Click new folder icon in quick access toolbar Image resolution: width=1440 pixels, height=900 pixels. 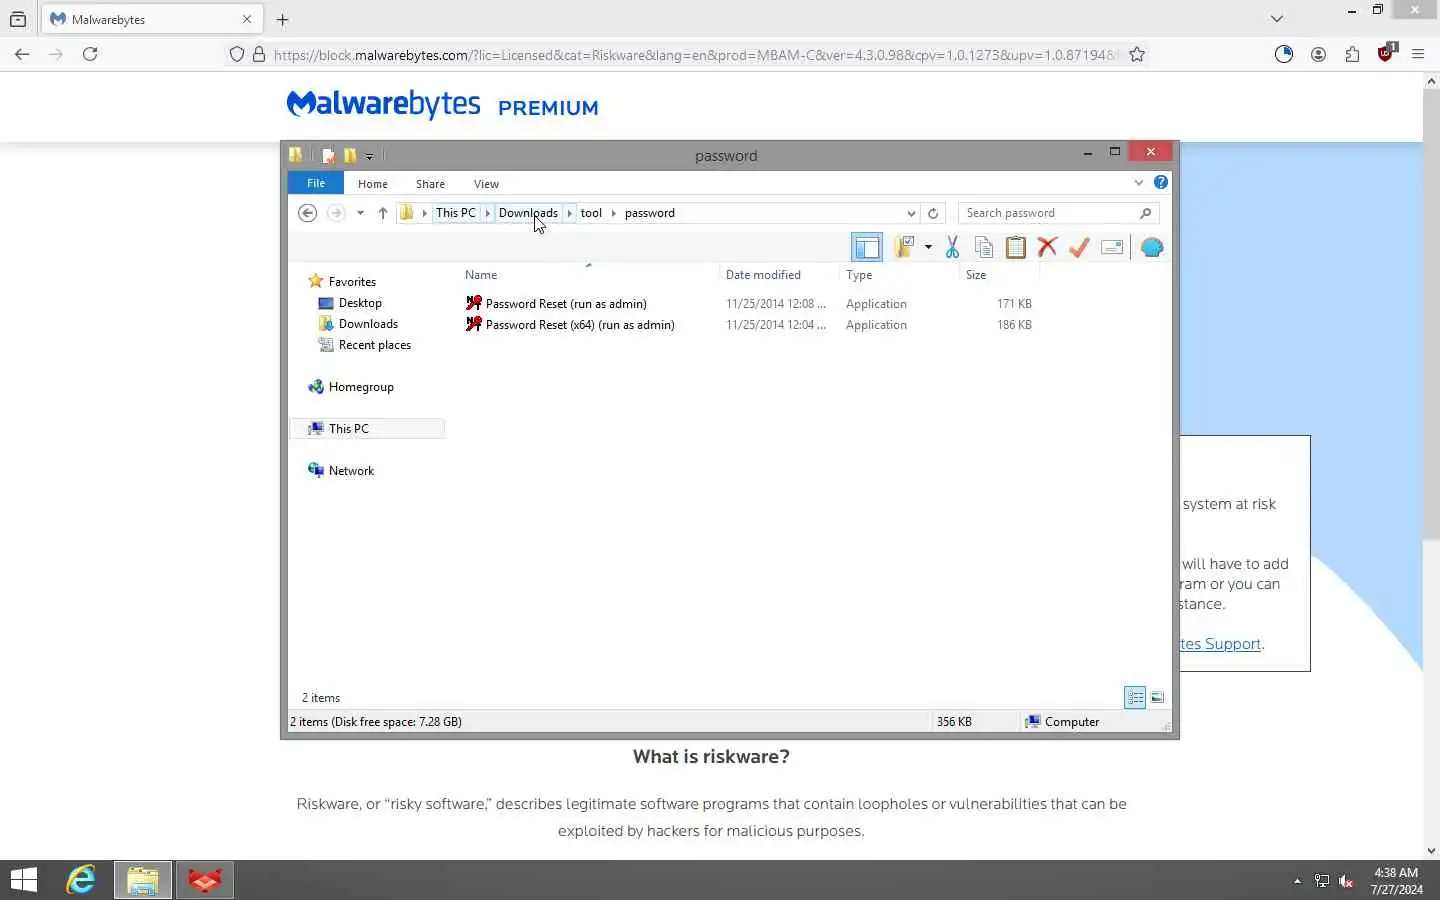tap(350, 155)
